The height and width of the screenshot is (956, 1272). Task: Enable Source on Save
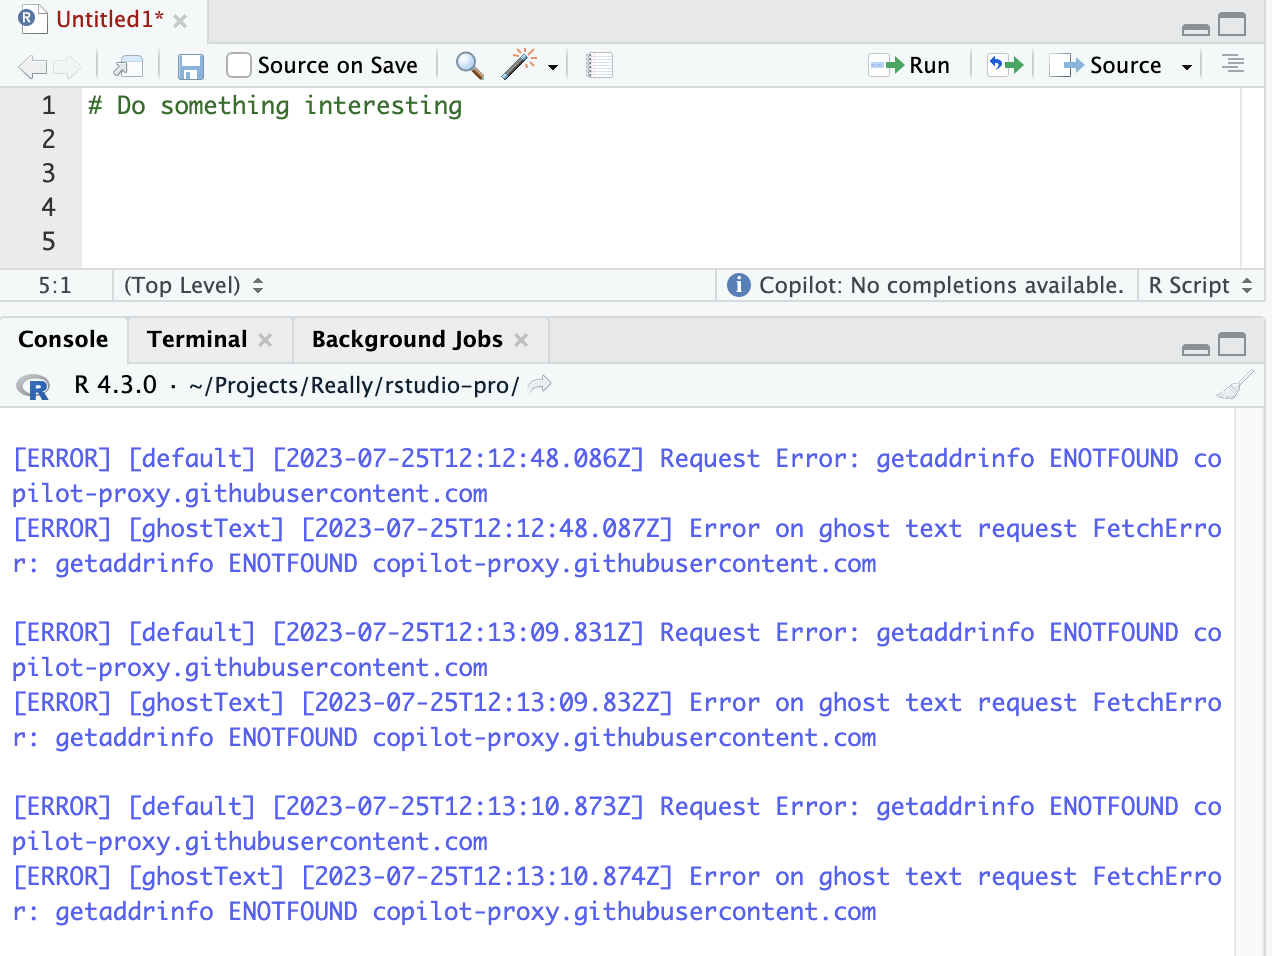point(237,64)
